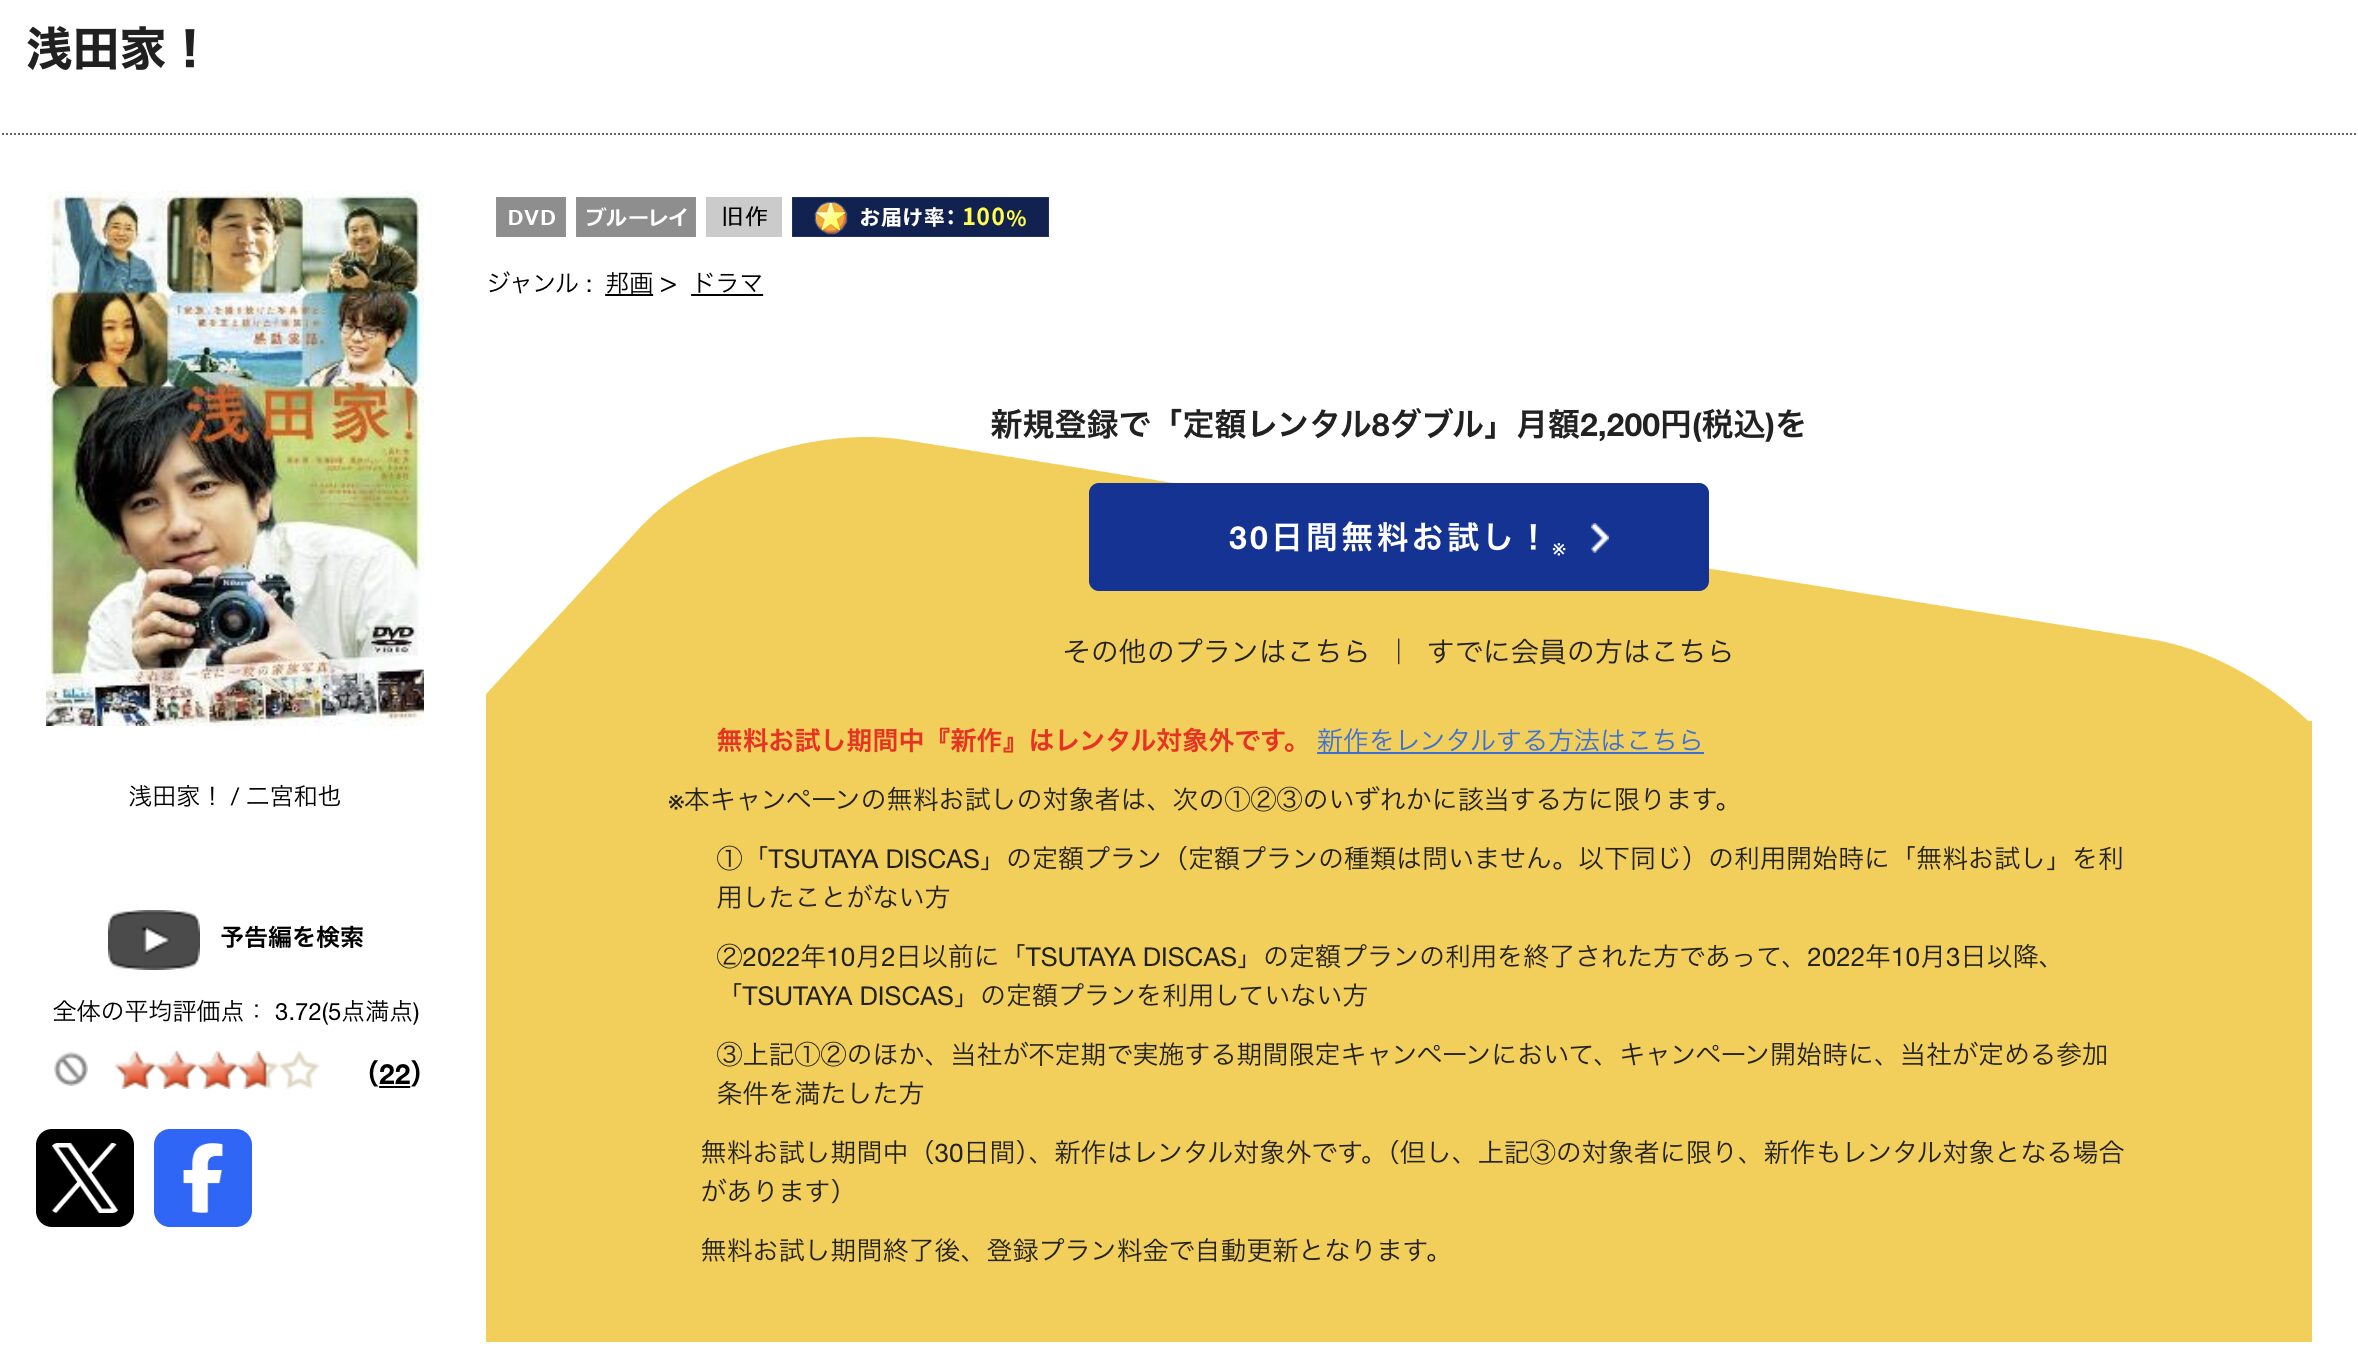The height and width of the screenshot is (1352, 2358).
Task: Clear rating with the no-rating icon
Action: pyautogui.click(x=70, y=1070)
